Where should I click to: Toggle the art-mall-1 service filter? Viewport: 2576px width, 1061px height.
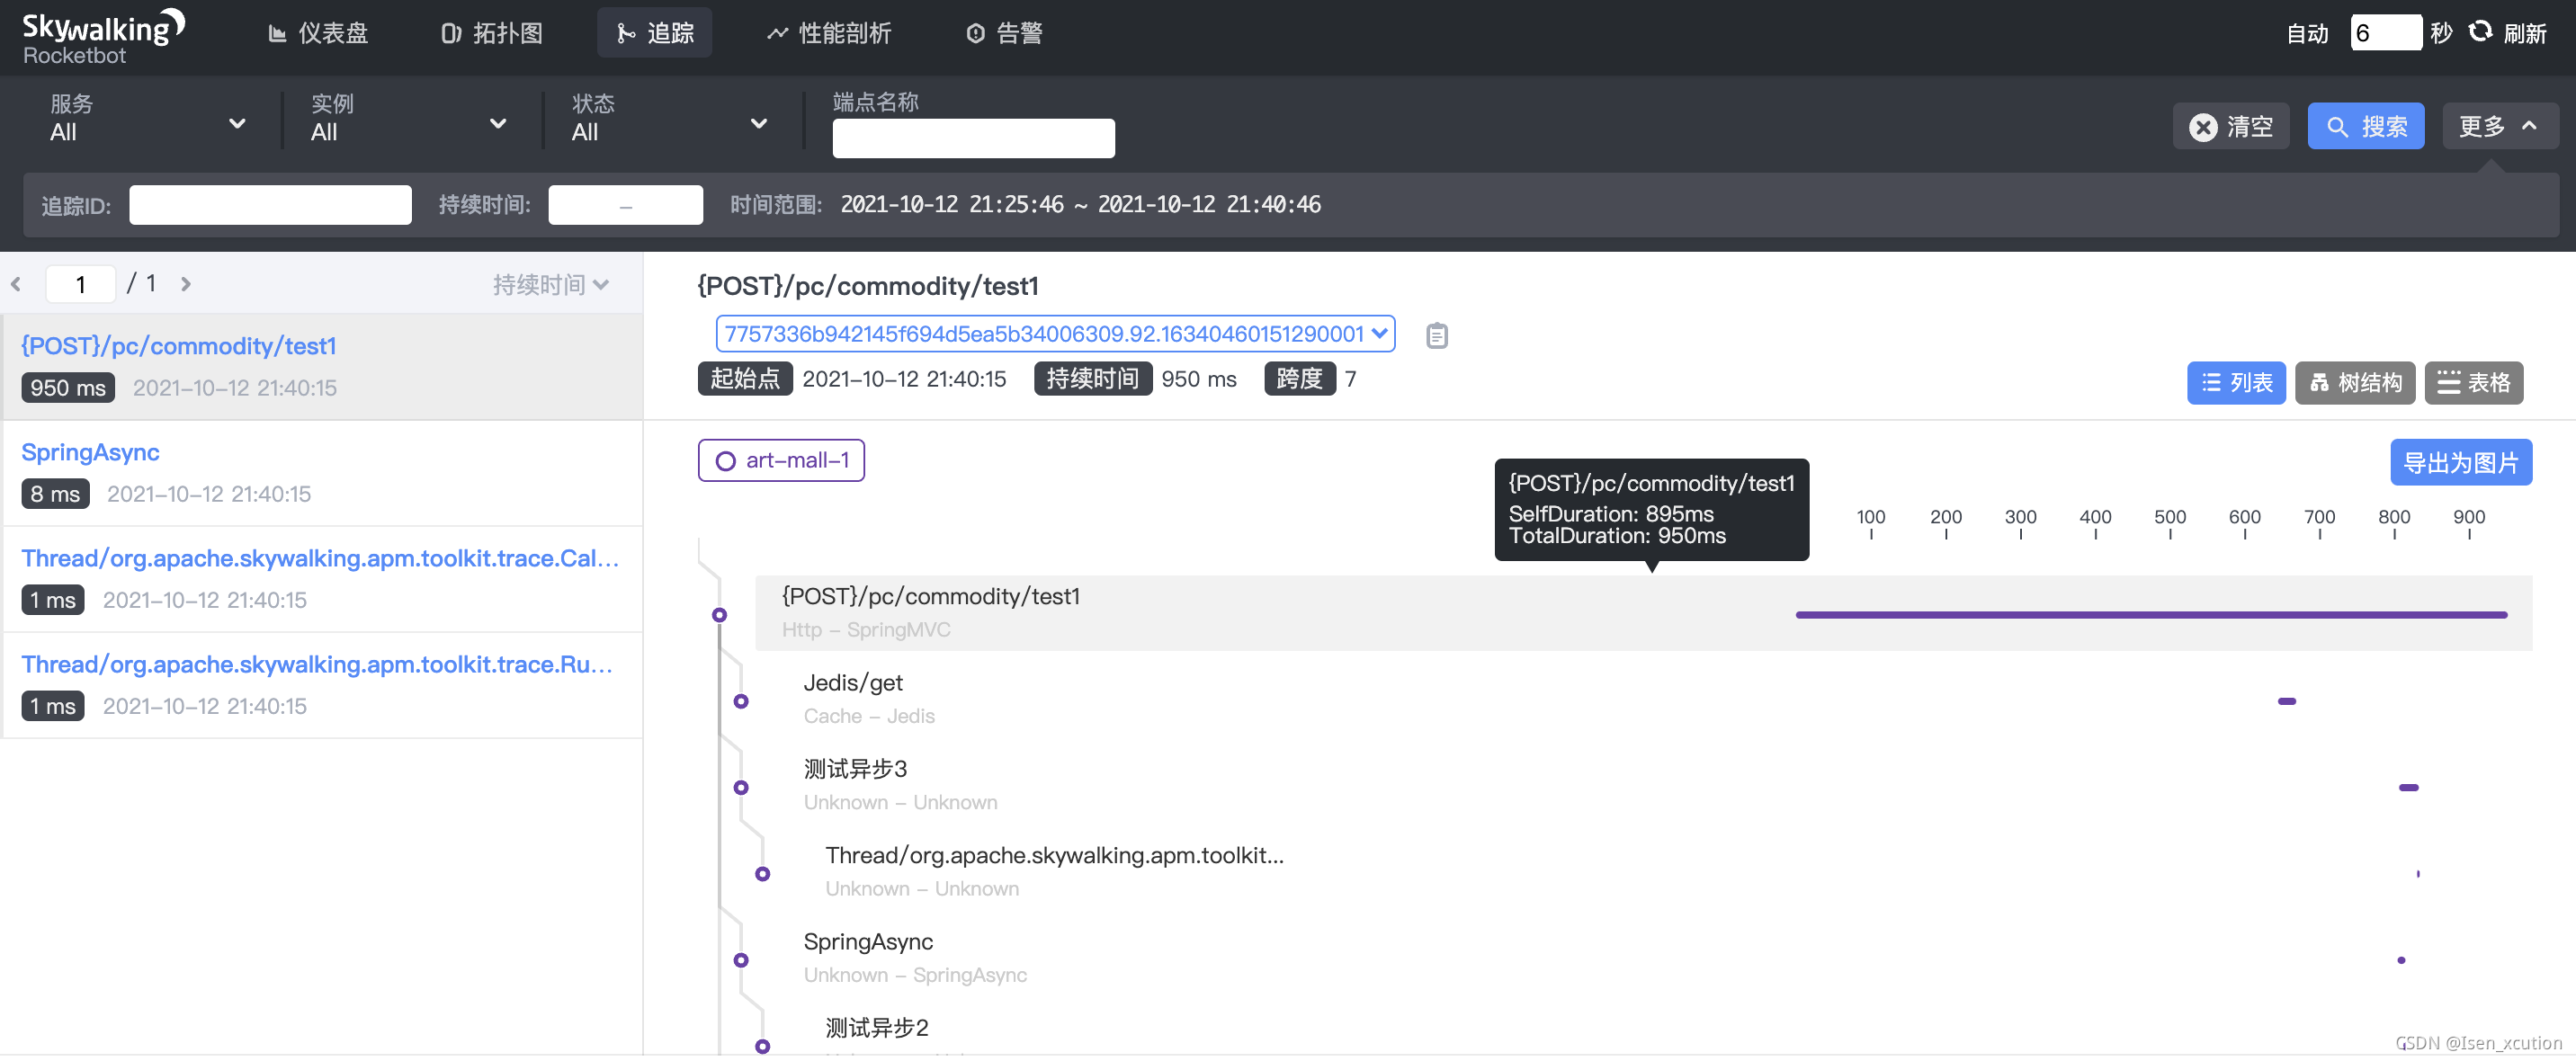781,460
